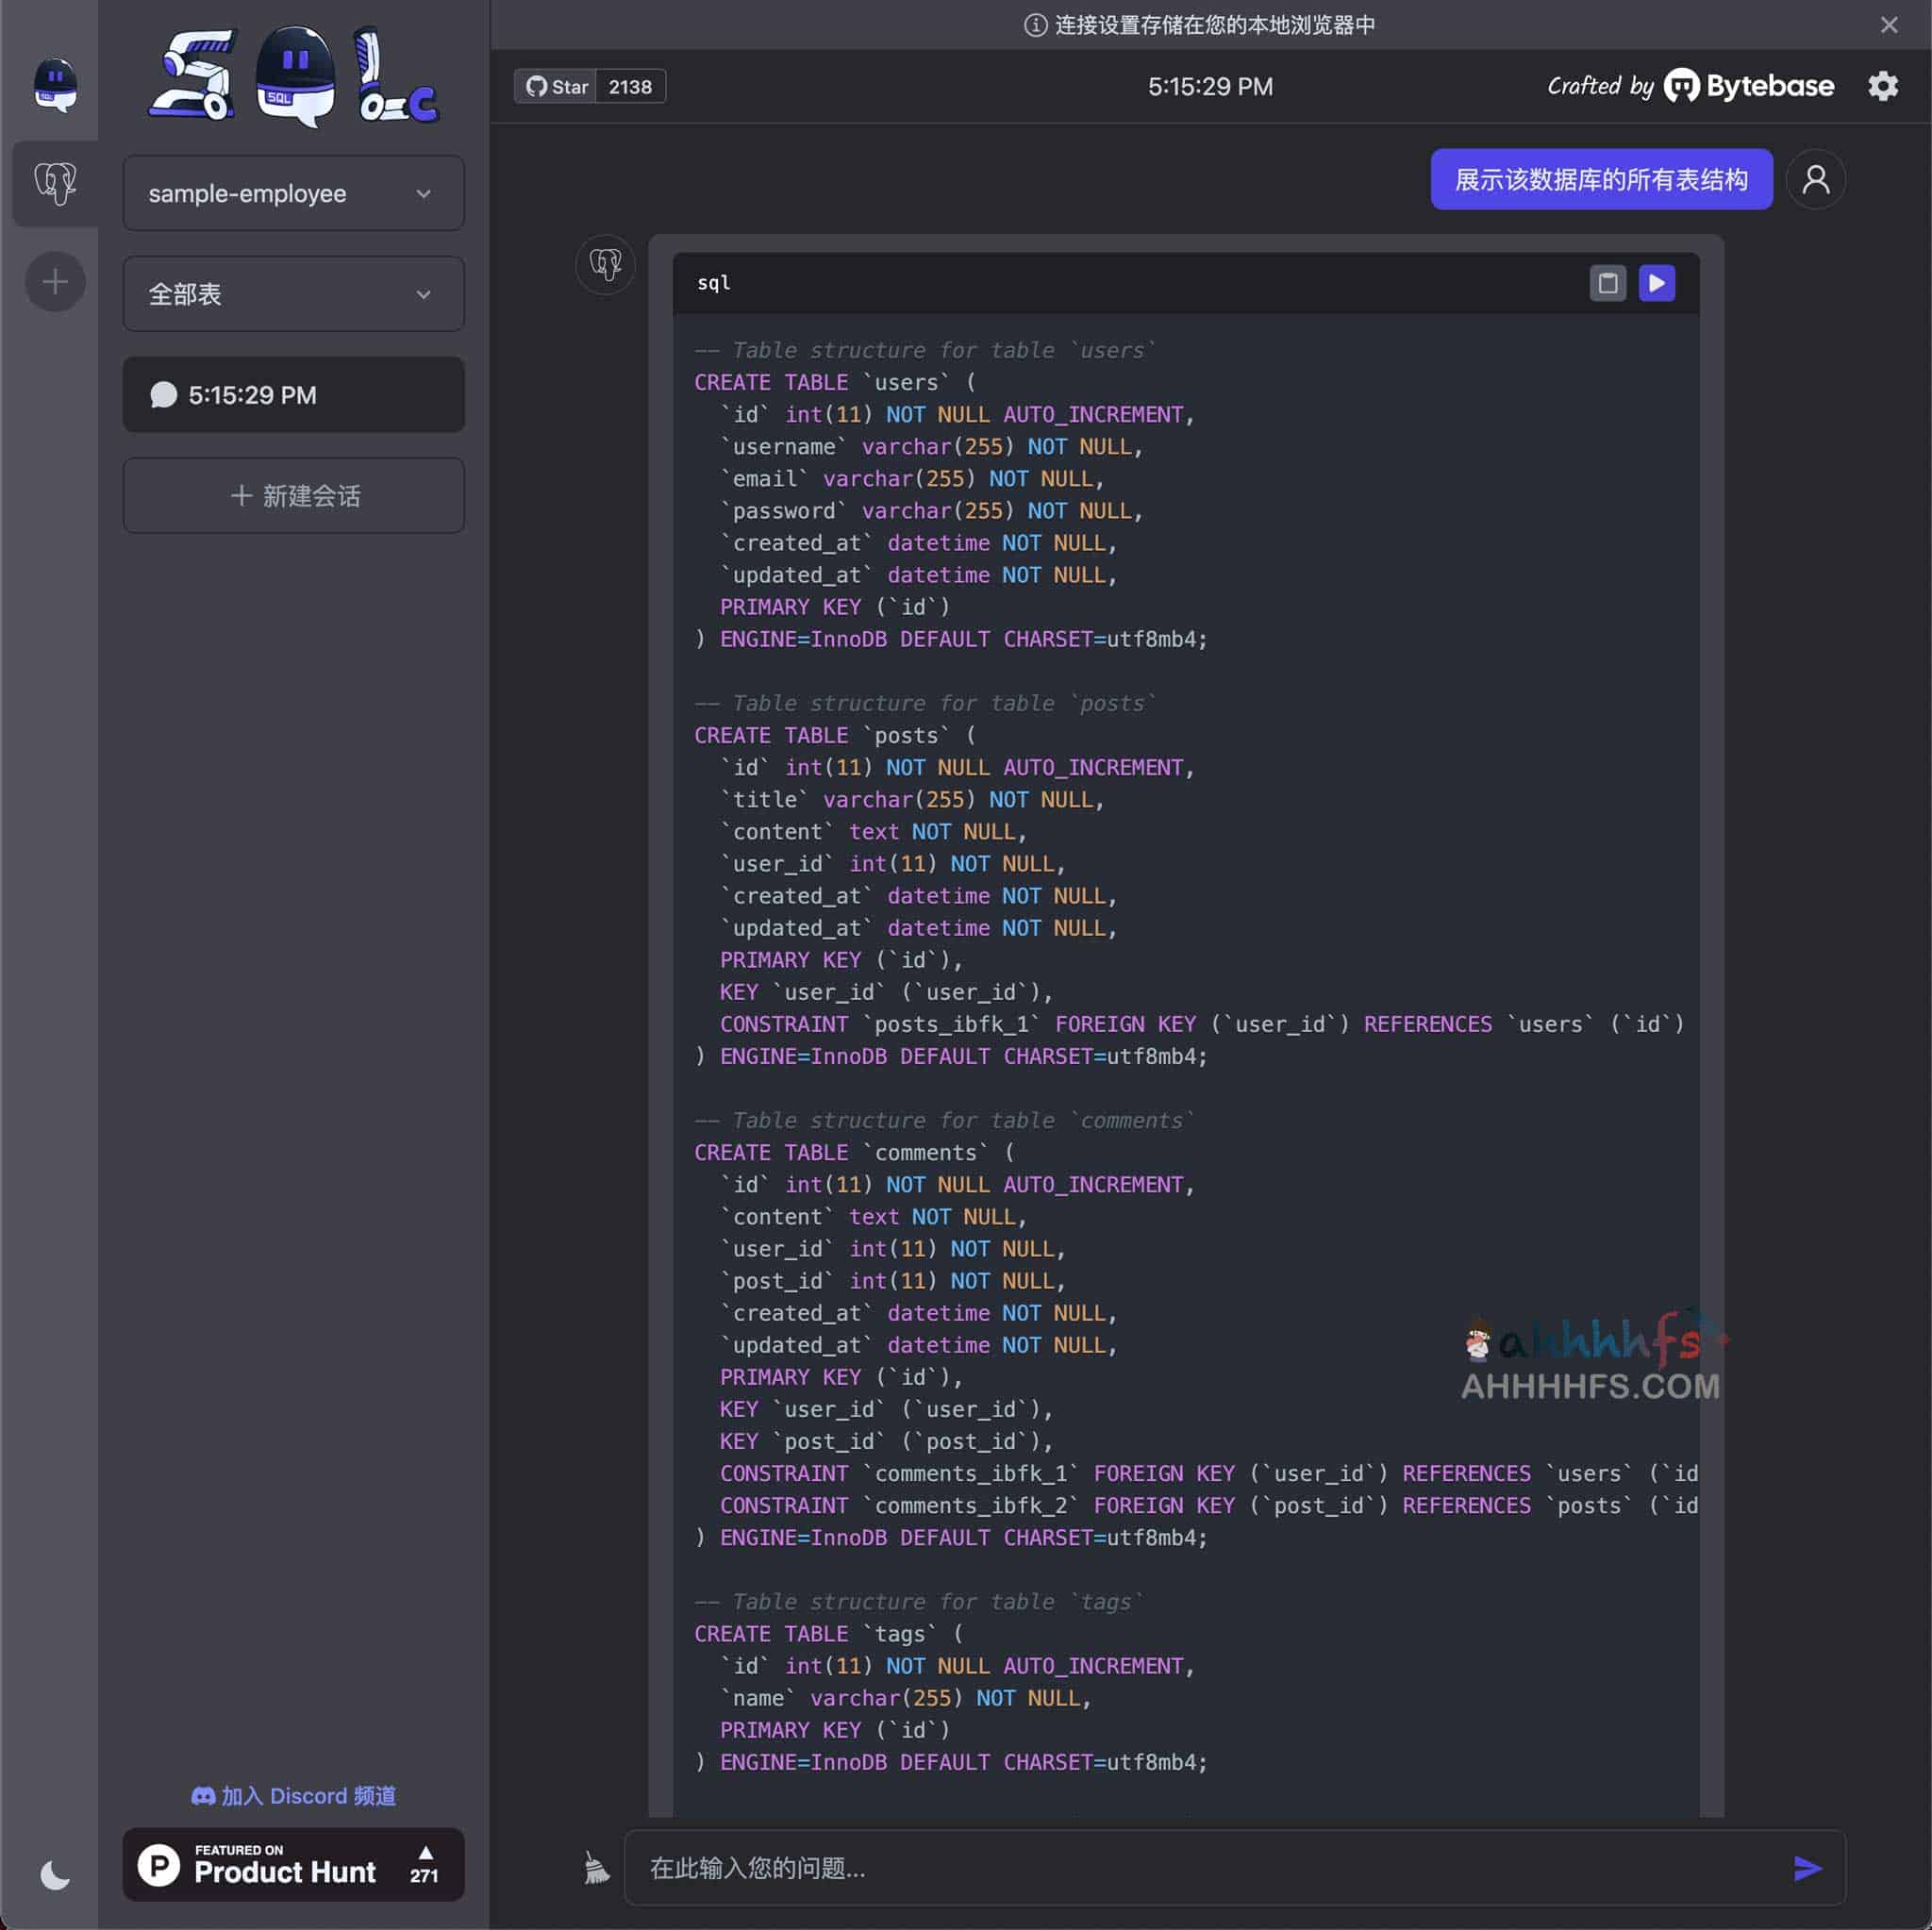Image resolution: width=1932 pixels, height=1930 pixels.
Task: Select the PostgreSQL elephant connection icon
Action: point(55,183)
